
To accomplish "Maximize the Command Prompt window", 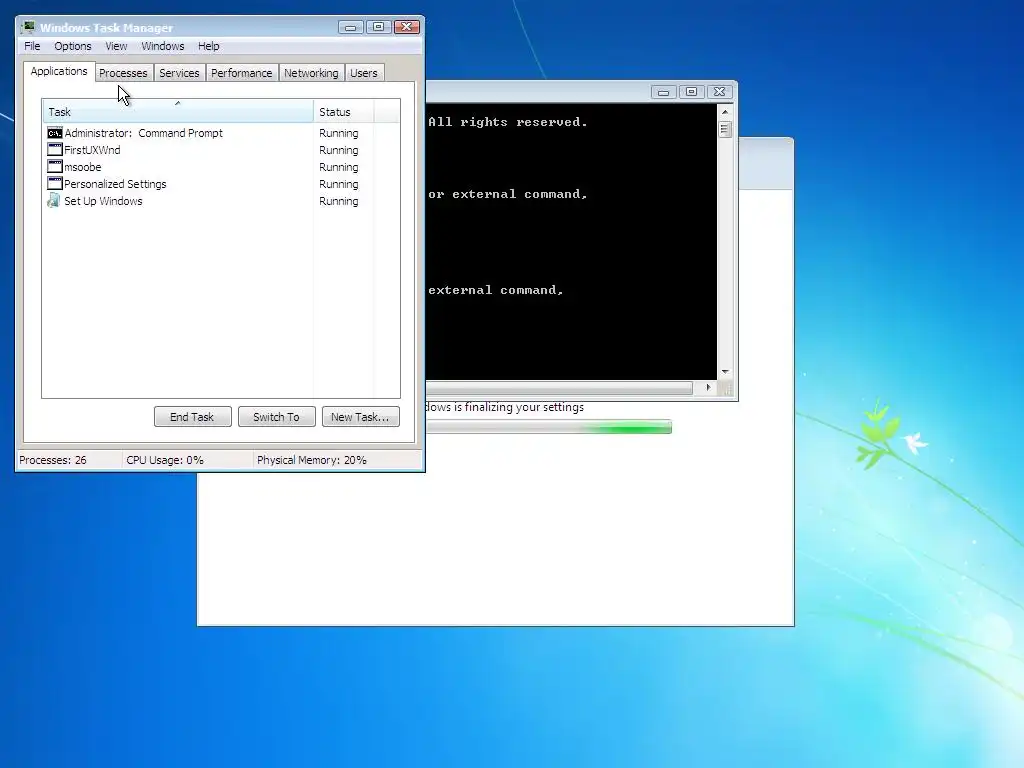I will [691, 92].
